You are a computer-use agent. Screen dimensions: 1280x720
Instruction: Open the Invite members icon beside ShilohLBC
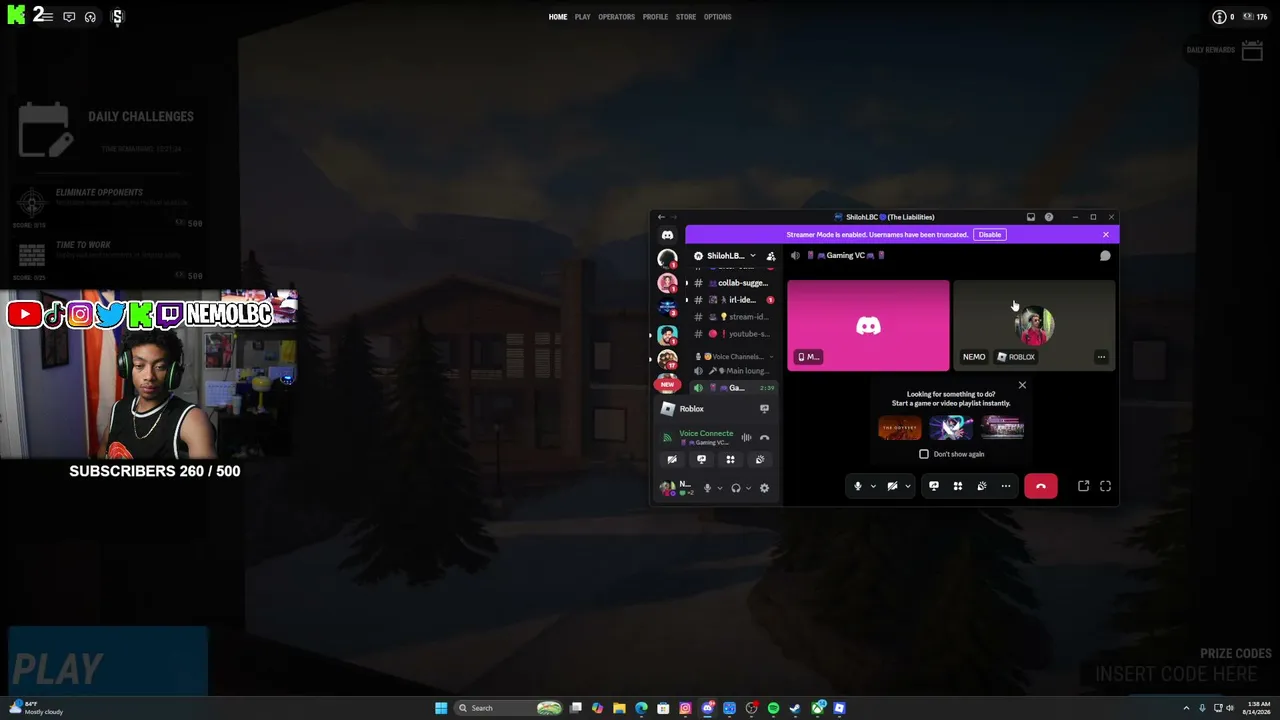pyautogui.click(x=771, y=256)
